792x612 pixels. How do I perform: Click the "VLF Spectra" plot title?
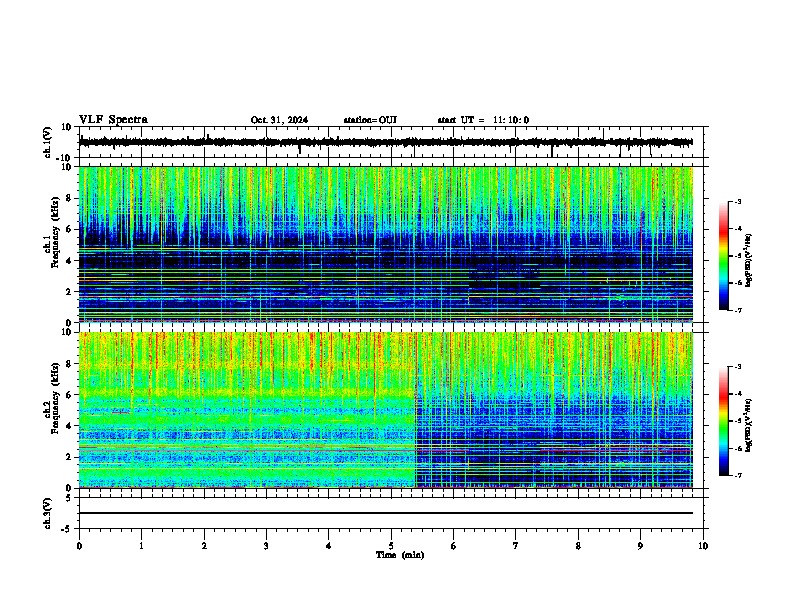[x=113, y=120]
